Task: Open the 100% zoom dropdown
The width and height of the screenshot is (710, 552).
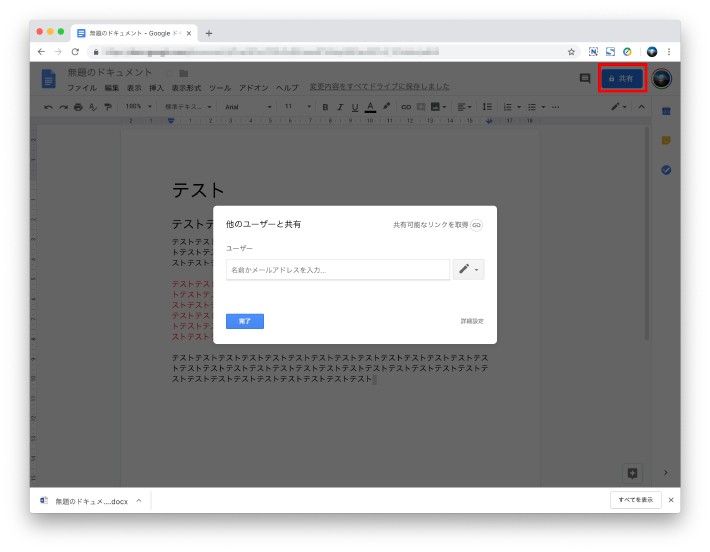Action: click(x=138, y=106)
